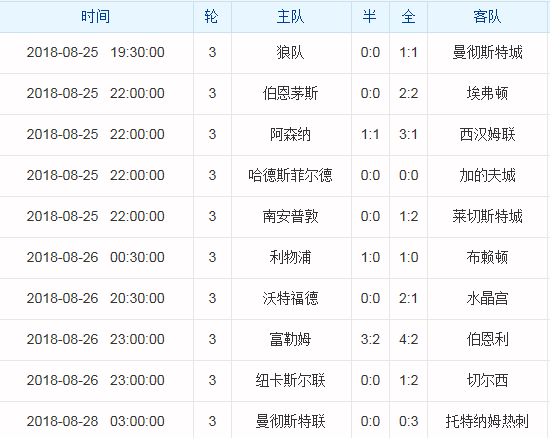Click full-time score 0:0 in 哈德斯菲尔德 row
The width and height of the screenshot is (550, 438).
coord(408,176)
